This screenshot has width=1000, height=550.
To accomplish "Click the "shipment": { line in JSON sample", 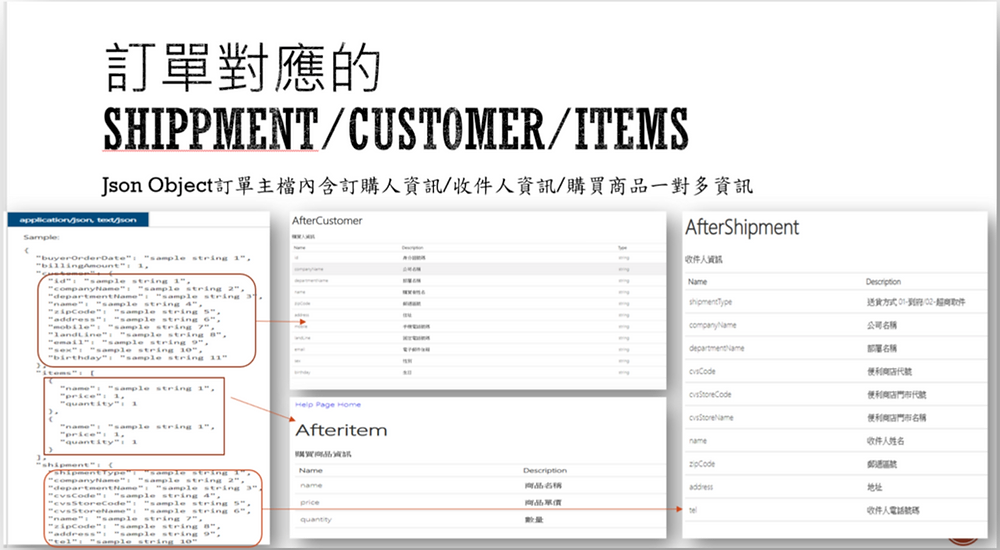I will point(75,465).
